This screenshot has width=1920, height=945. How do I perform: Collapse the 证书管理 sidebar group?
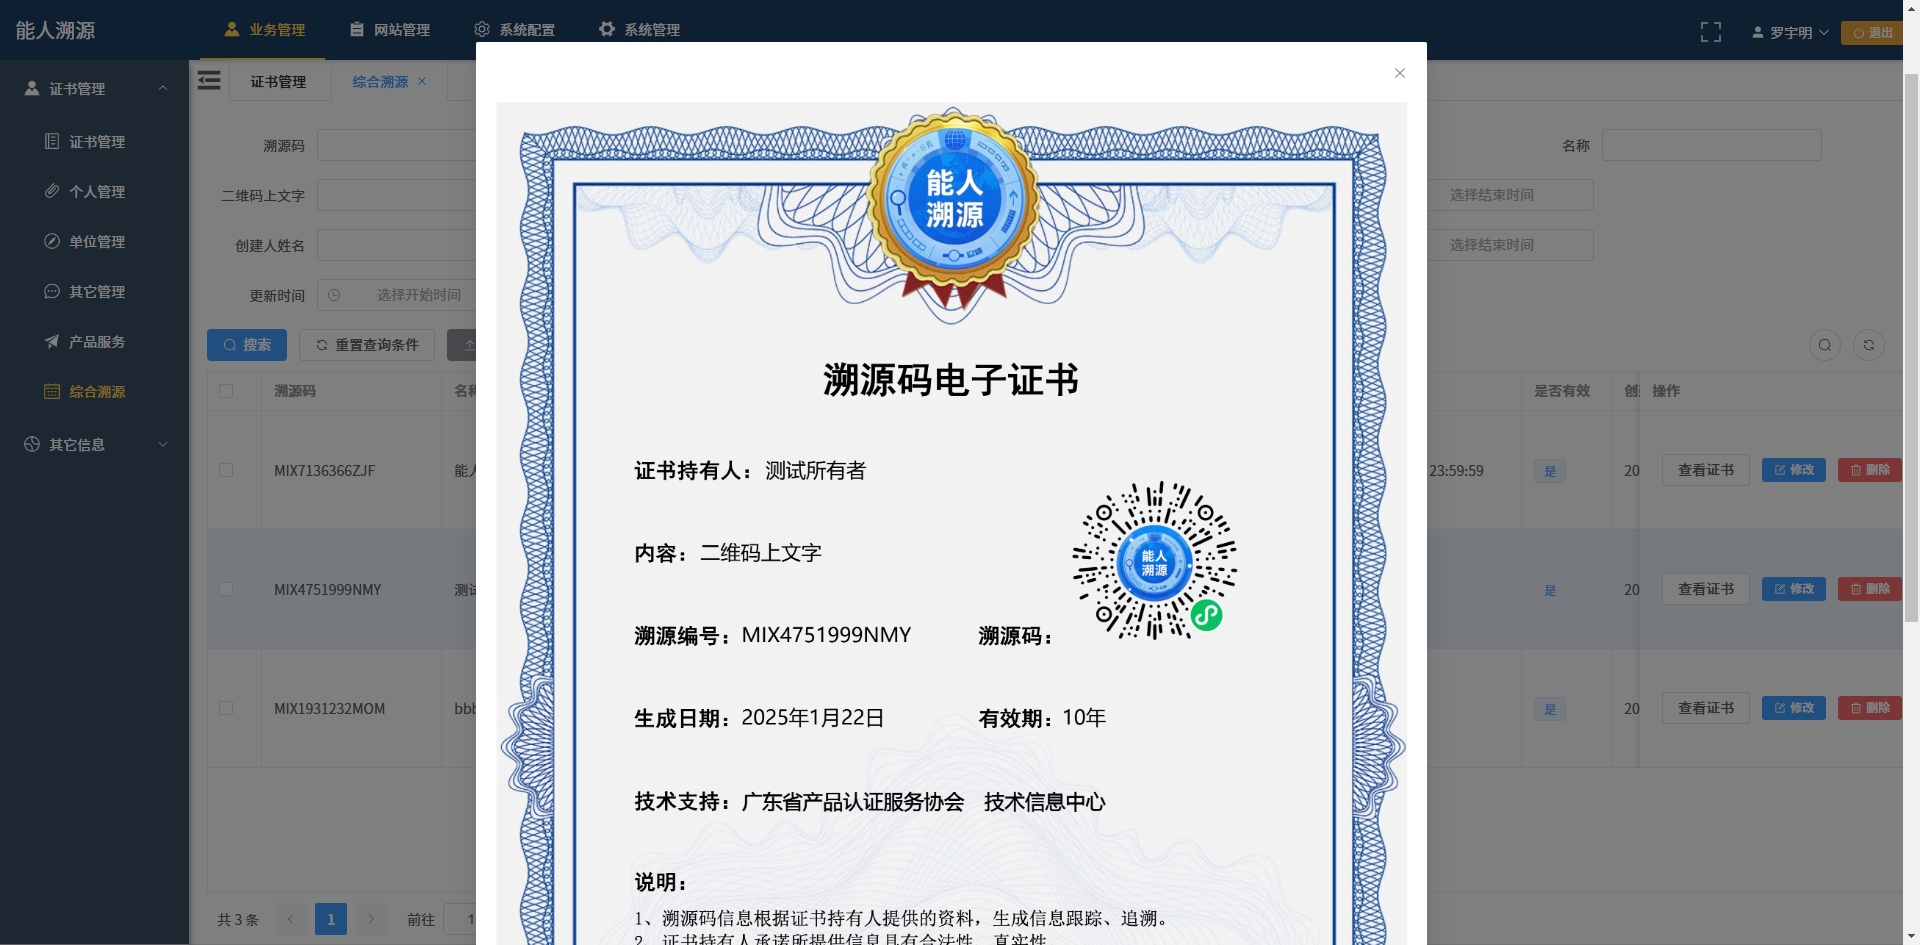[x=95, y=88]
